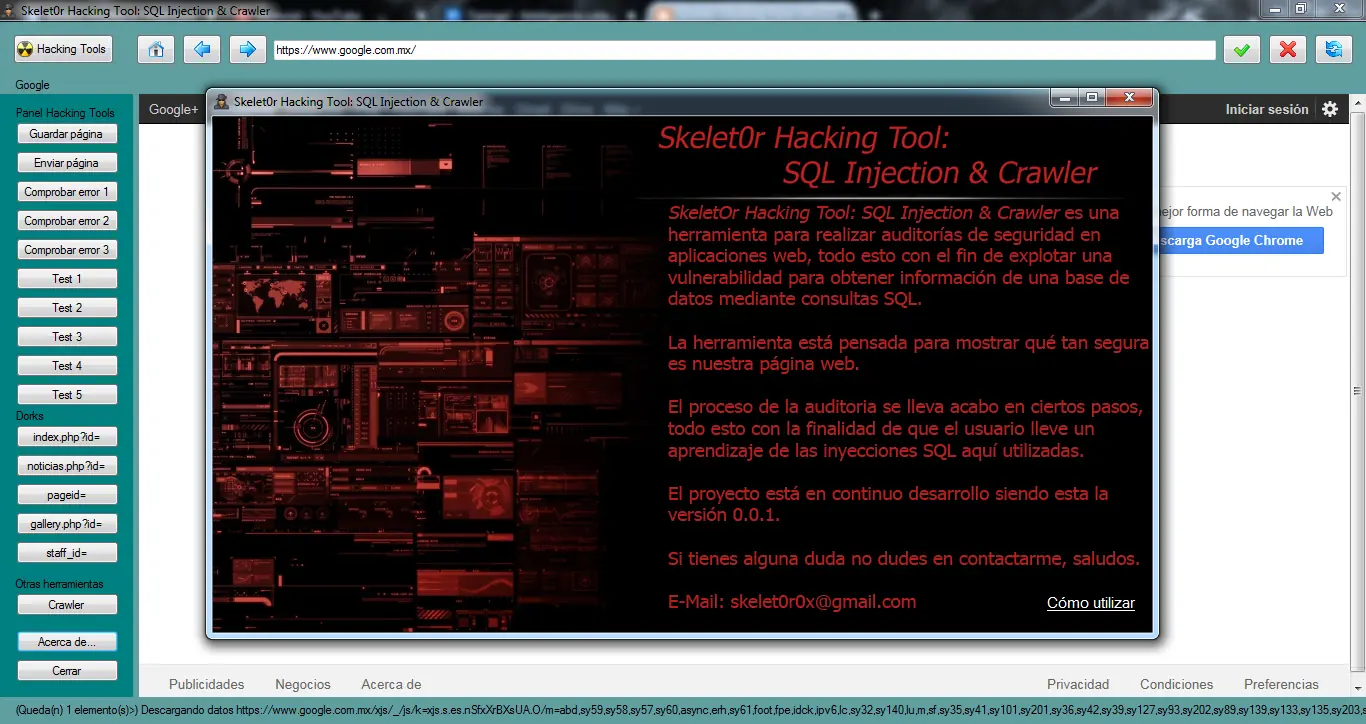Click the Panel Hacking Tools label
The height and width of the screenshot is (724, 1366).
(65, 113)
